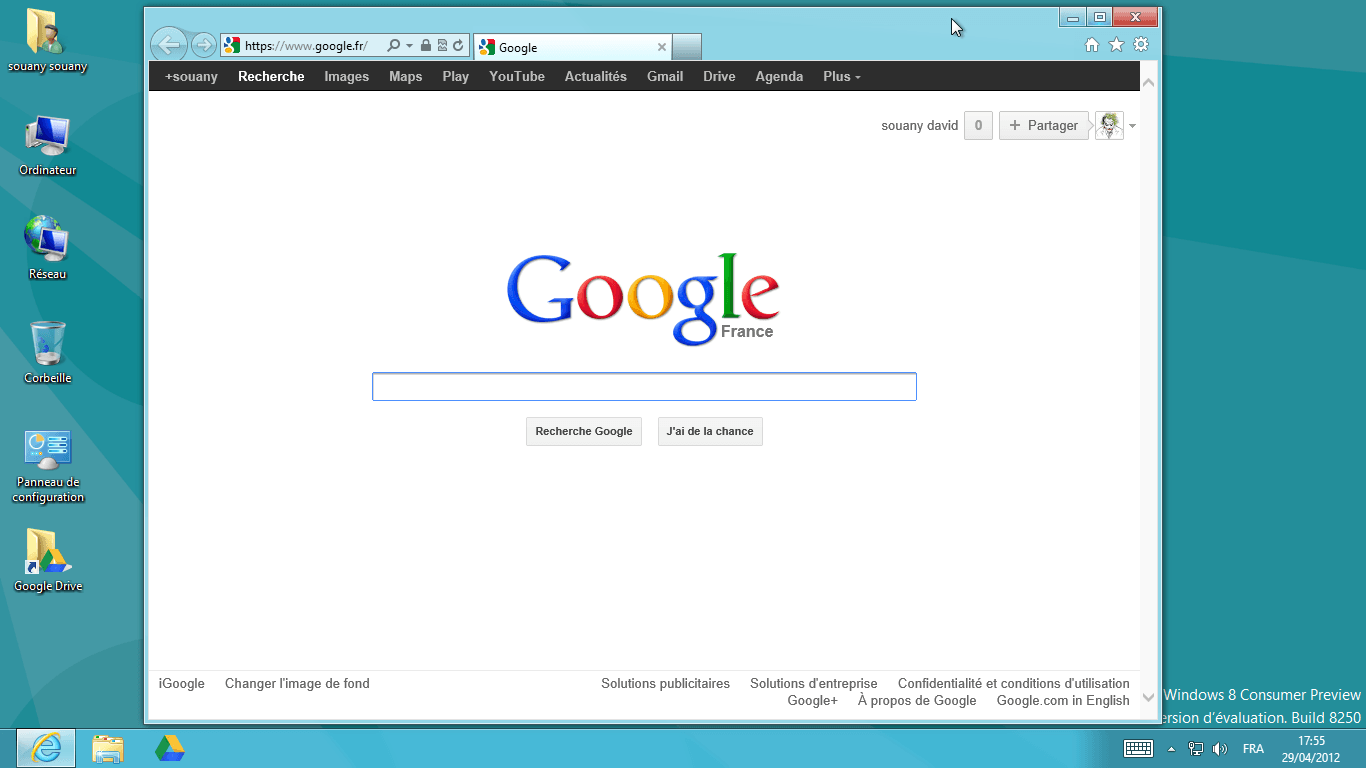The image size is (1366, 768).
Task: Open À propos de Google link
Action: (x=917, y=701)
